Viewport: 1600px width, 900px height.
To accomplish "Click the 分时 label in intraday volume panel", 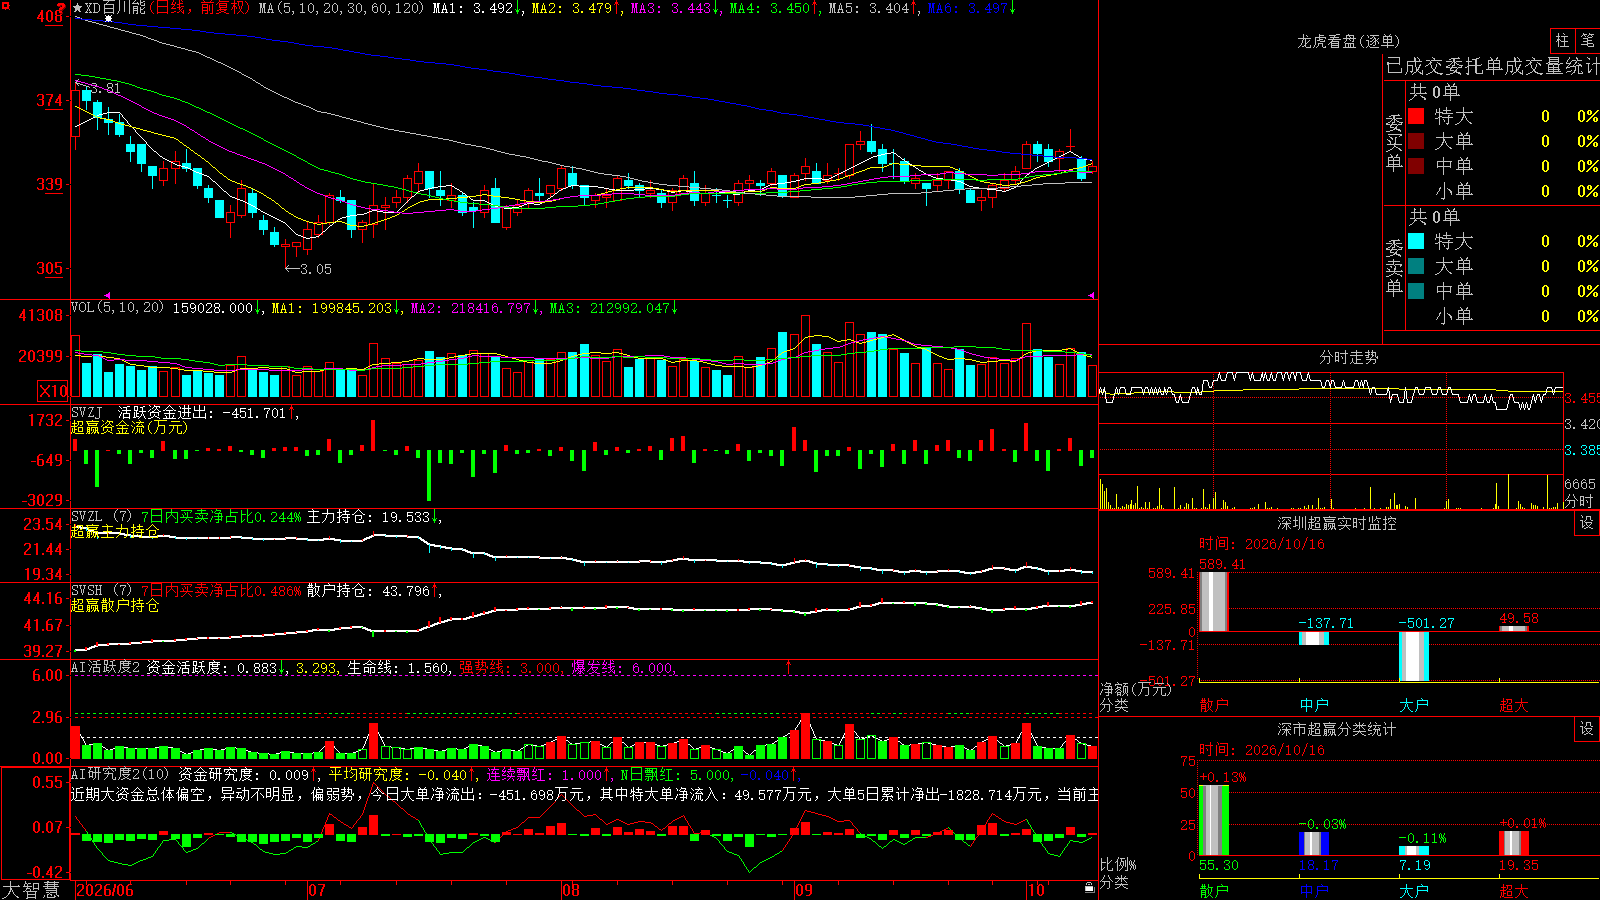I will [x=1579, y=501].
